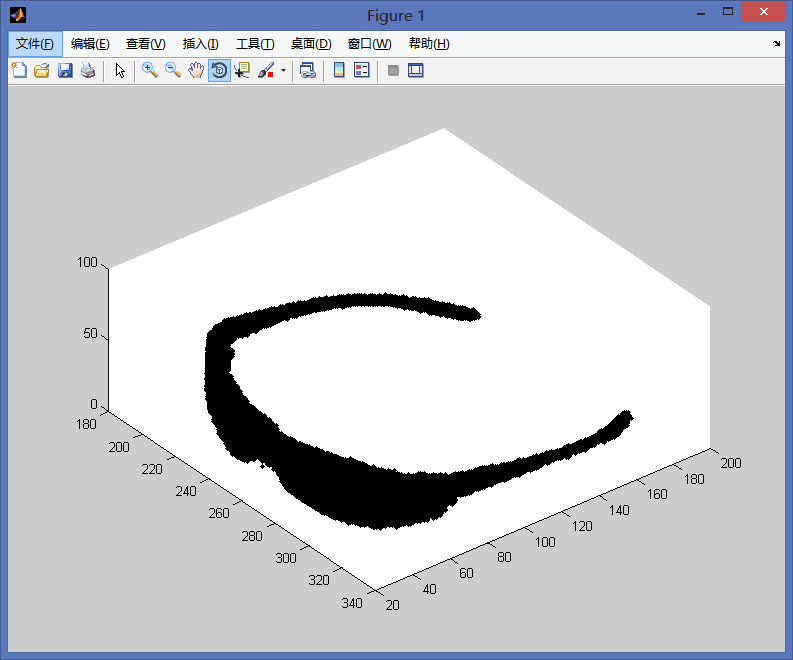Viewport: 793px width, 660px height.
Task: Activate the Zoom Out magnifier tool
Action: pyautogui.click(x=173, y=70)
